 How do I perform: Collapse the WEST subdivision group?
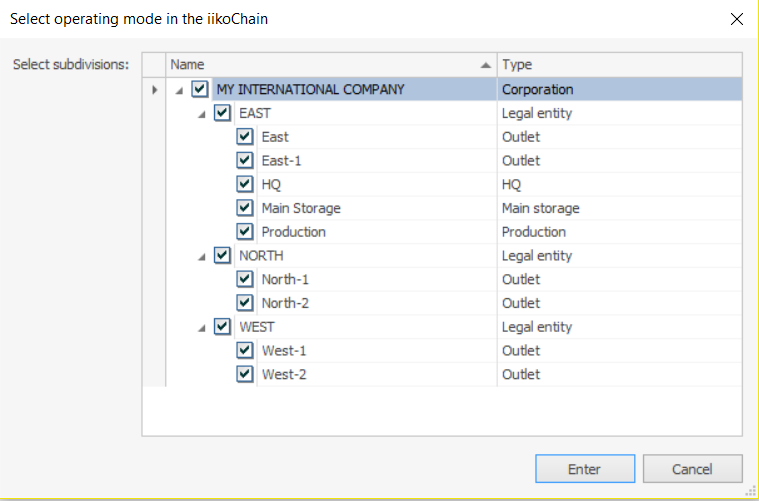[x=202, y=328]
